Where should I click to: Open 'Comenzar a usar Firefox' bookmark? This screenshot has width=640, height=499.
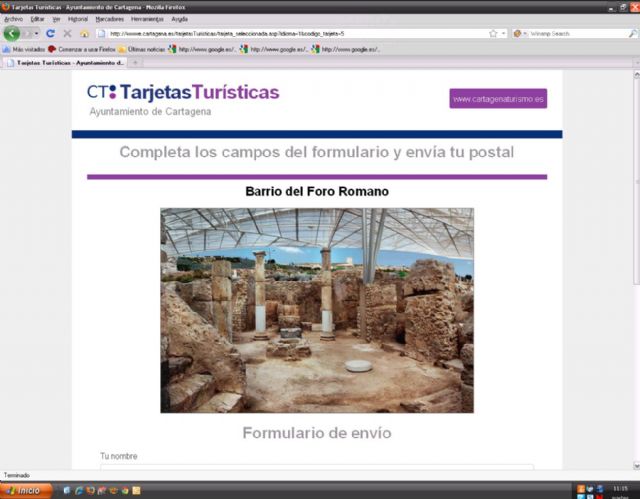click(82, 48)
